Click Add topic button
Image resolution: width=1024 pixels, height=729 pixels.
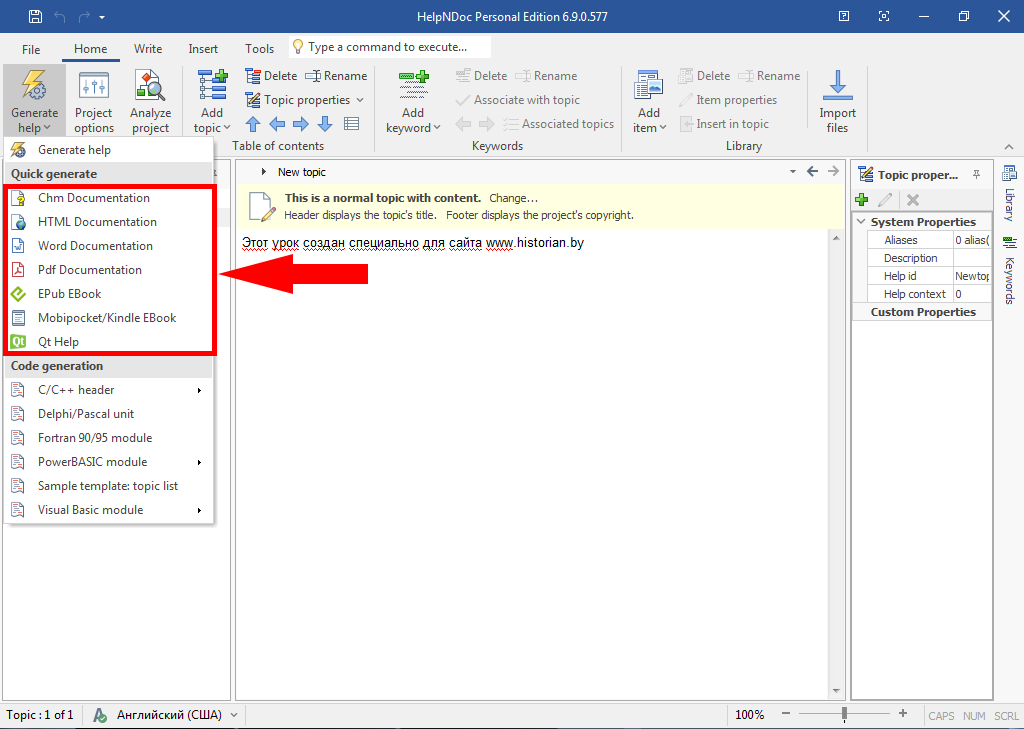212,101
